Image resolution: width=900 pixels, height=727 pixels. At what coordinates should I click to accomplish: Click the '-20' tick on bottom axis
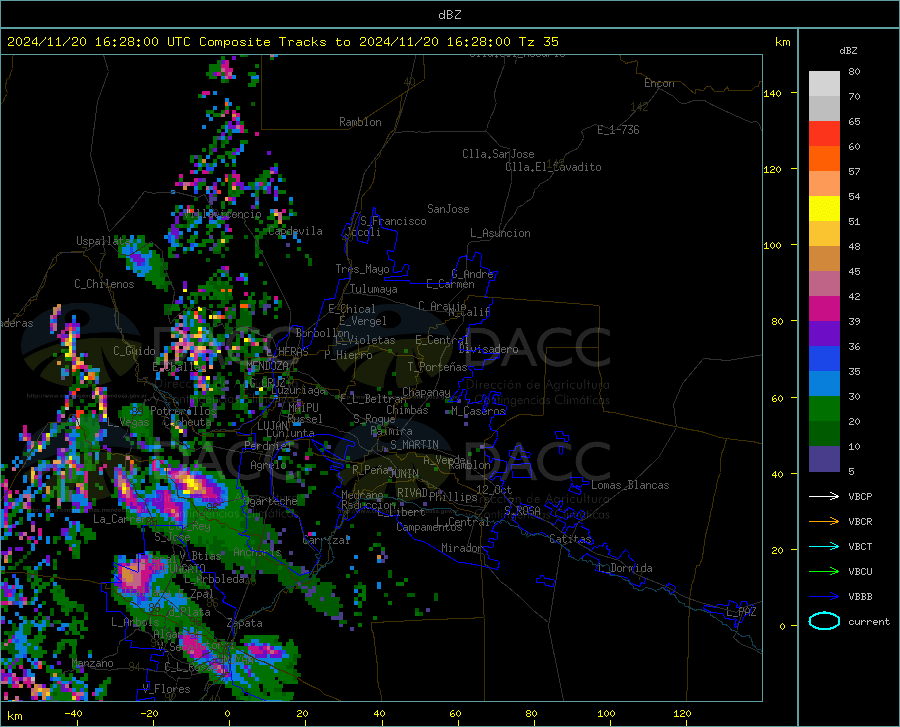pyautogui.click(x=149, y=714)
